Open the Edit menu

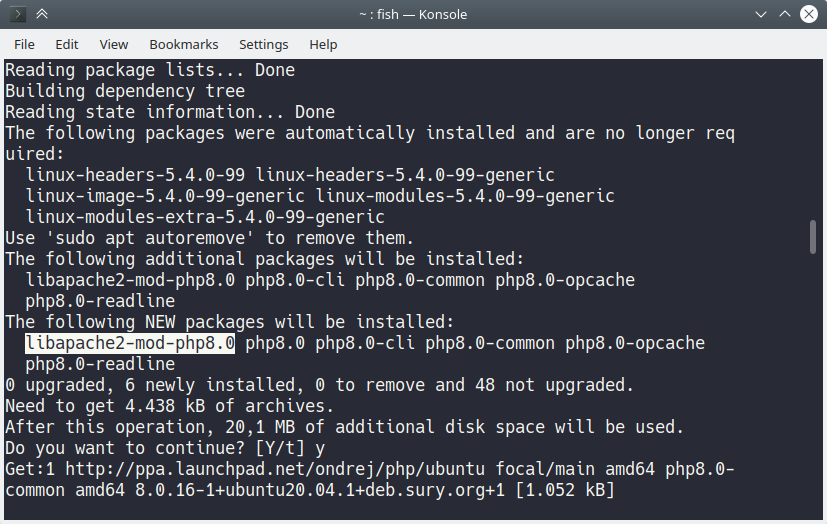point(67,44)
